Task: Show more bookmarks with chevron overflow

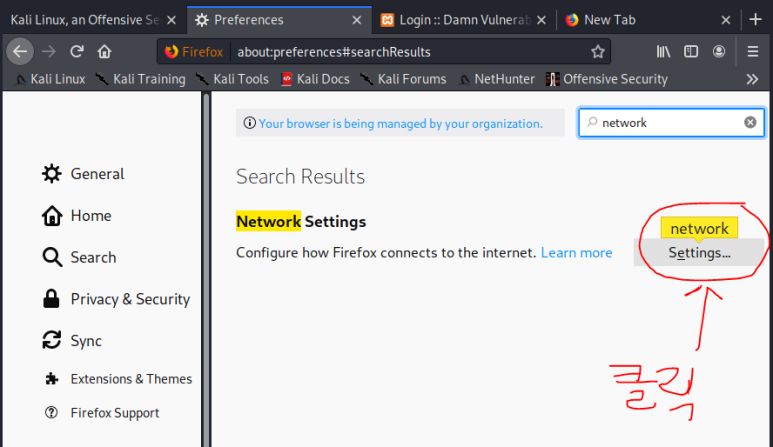Action: (x=752, y=79)
